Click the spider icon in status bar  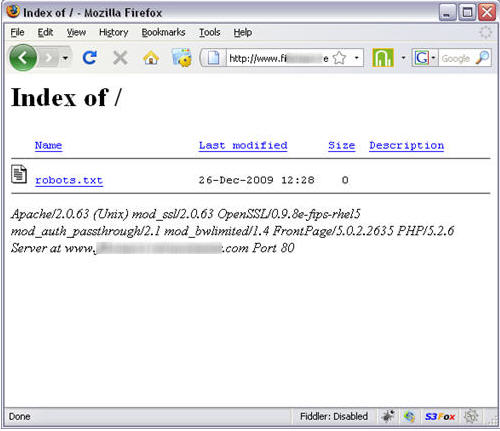(388, 416)
